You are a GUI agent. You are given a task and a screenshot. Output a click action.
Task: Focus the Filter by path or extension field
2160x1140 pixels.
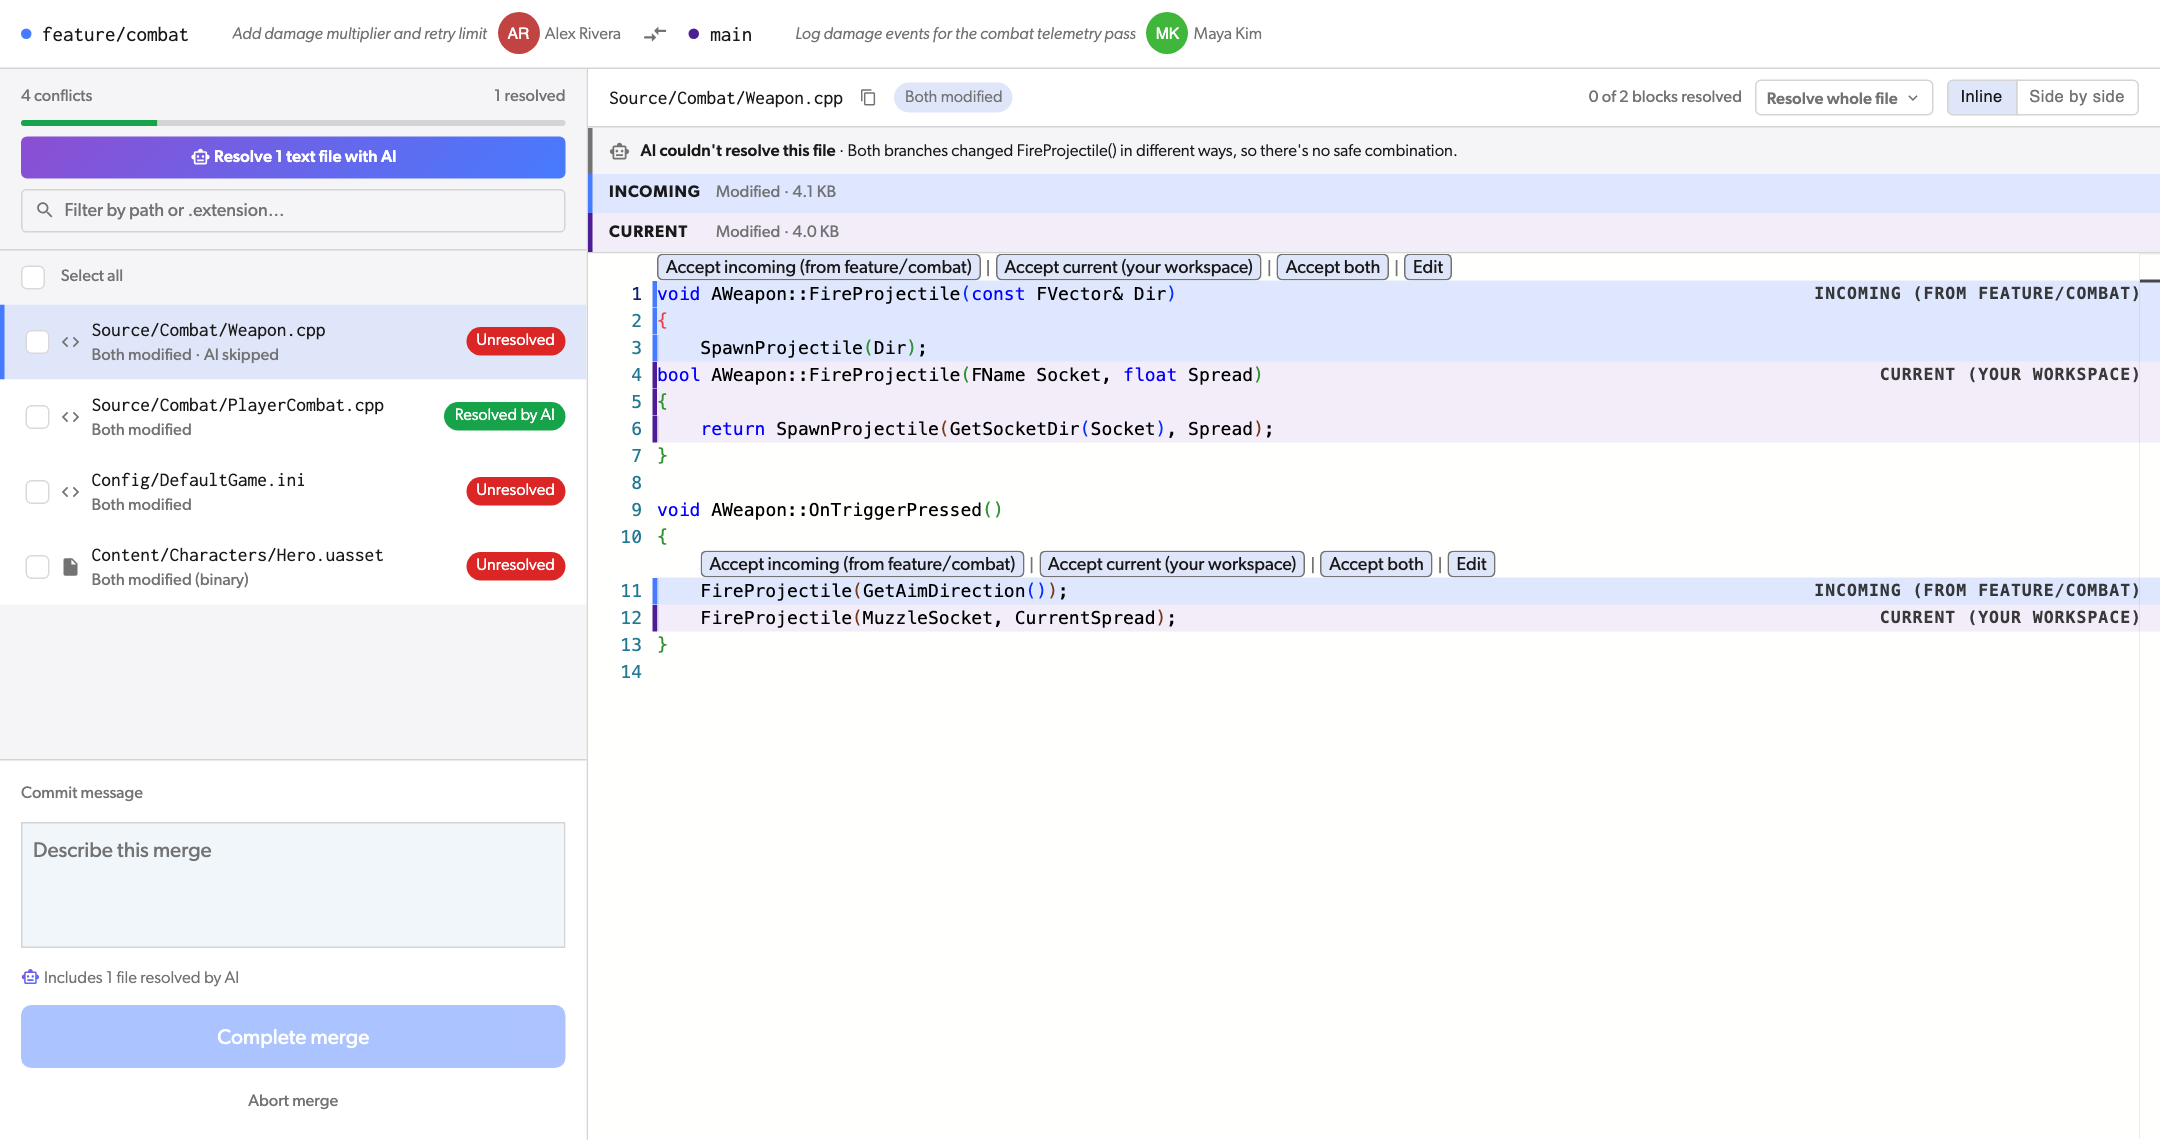[x=293, y=211]
